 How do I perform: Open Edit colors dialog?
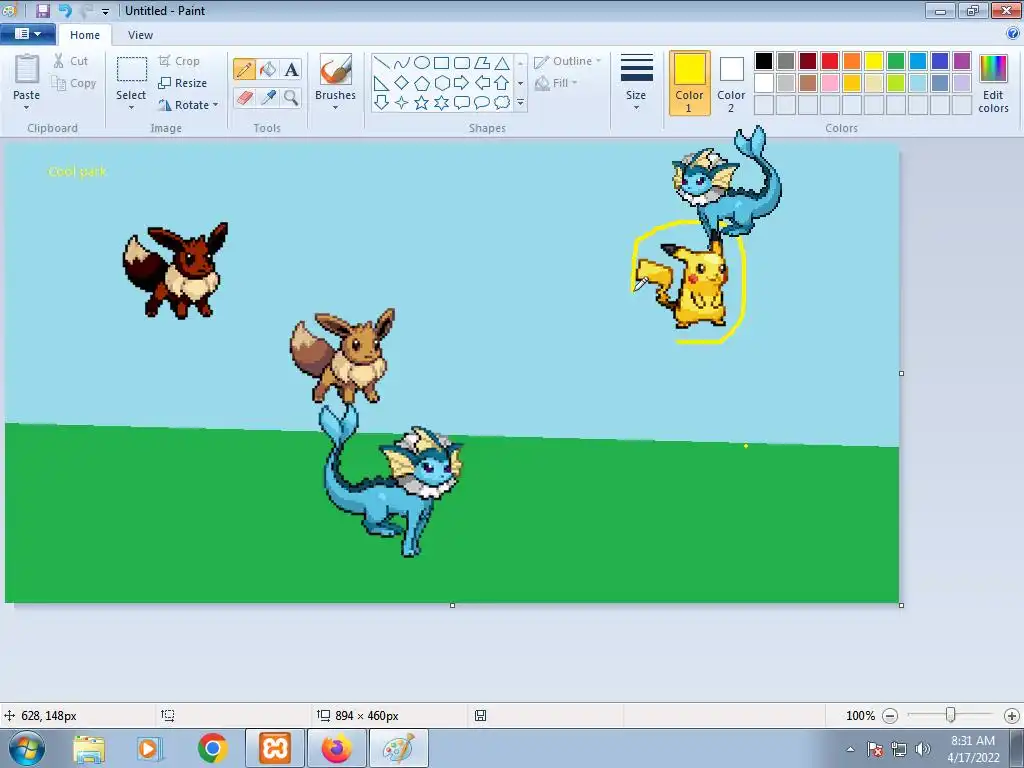point(993,83)
